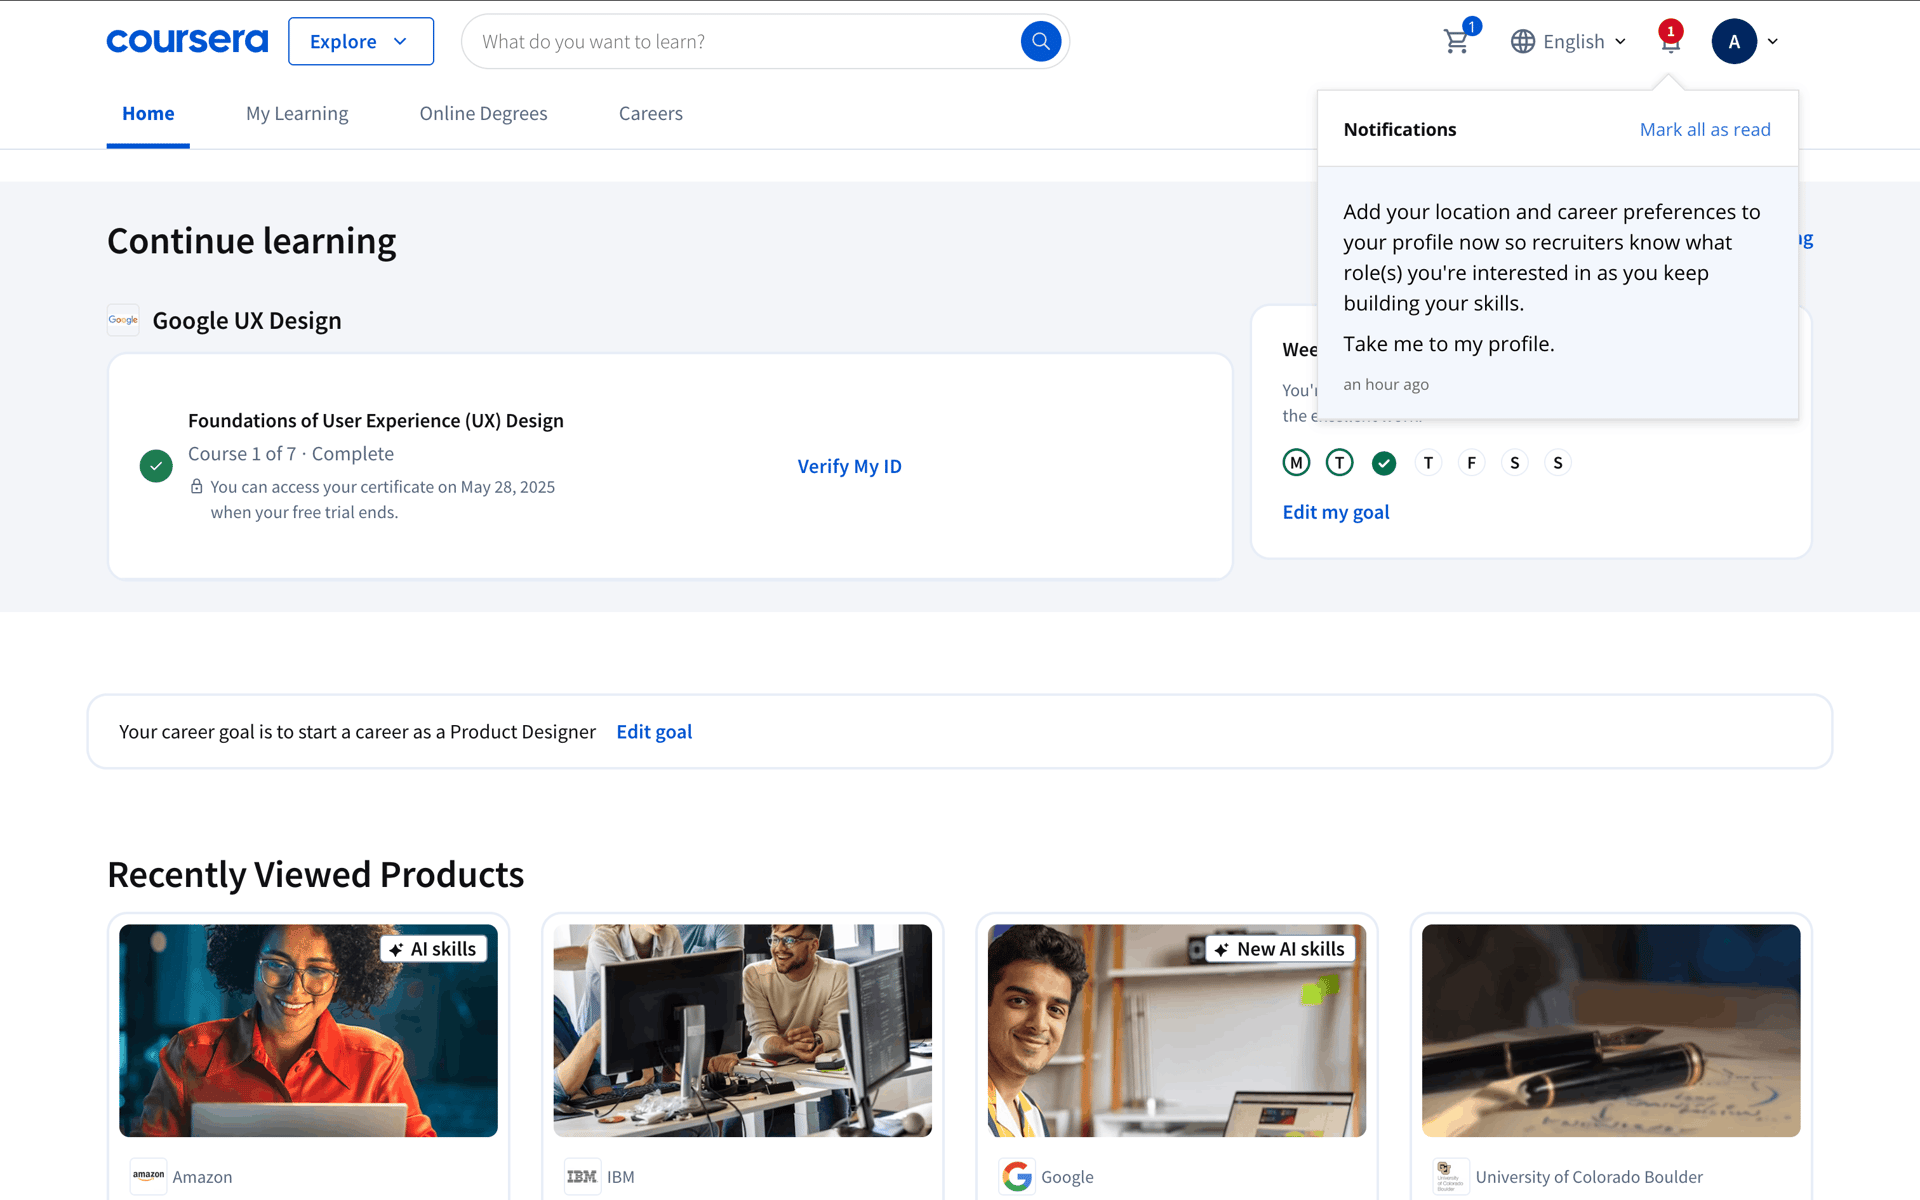Click Edit my goal link
The width and height of the screenshot is (1920, 1200).
(1335, 512)
